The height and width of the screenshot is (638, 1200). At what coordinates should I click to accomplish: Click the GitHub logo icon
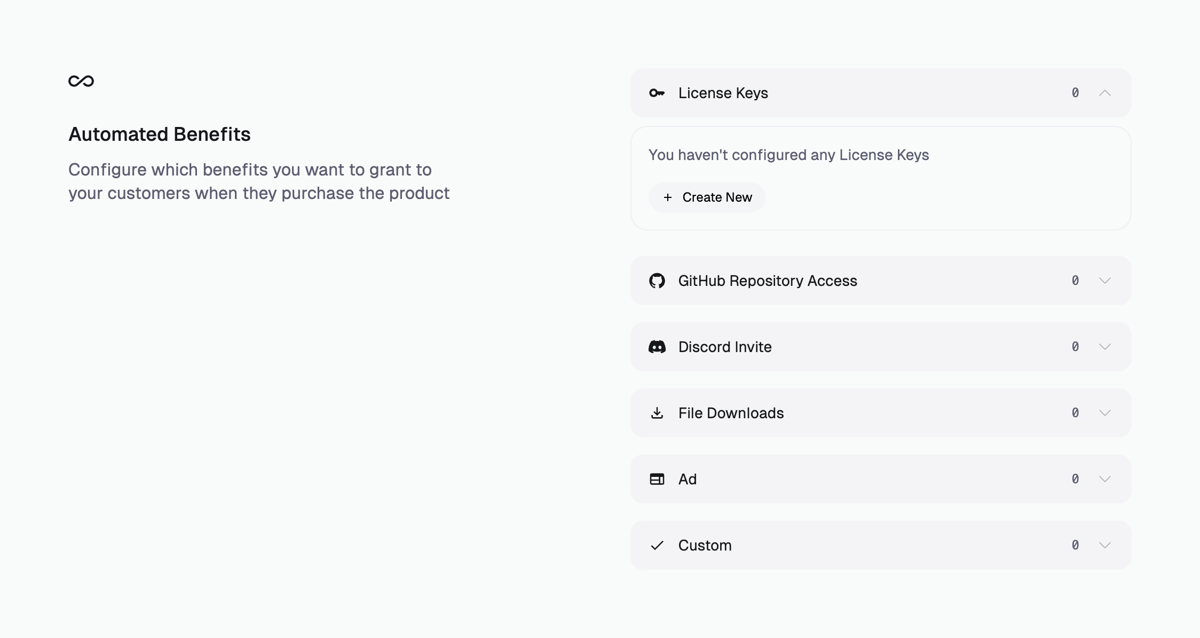tap(657, 281)
